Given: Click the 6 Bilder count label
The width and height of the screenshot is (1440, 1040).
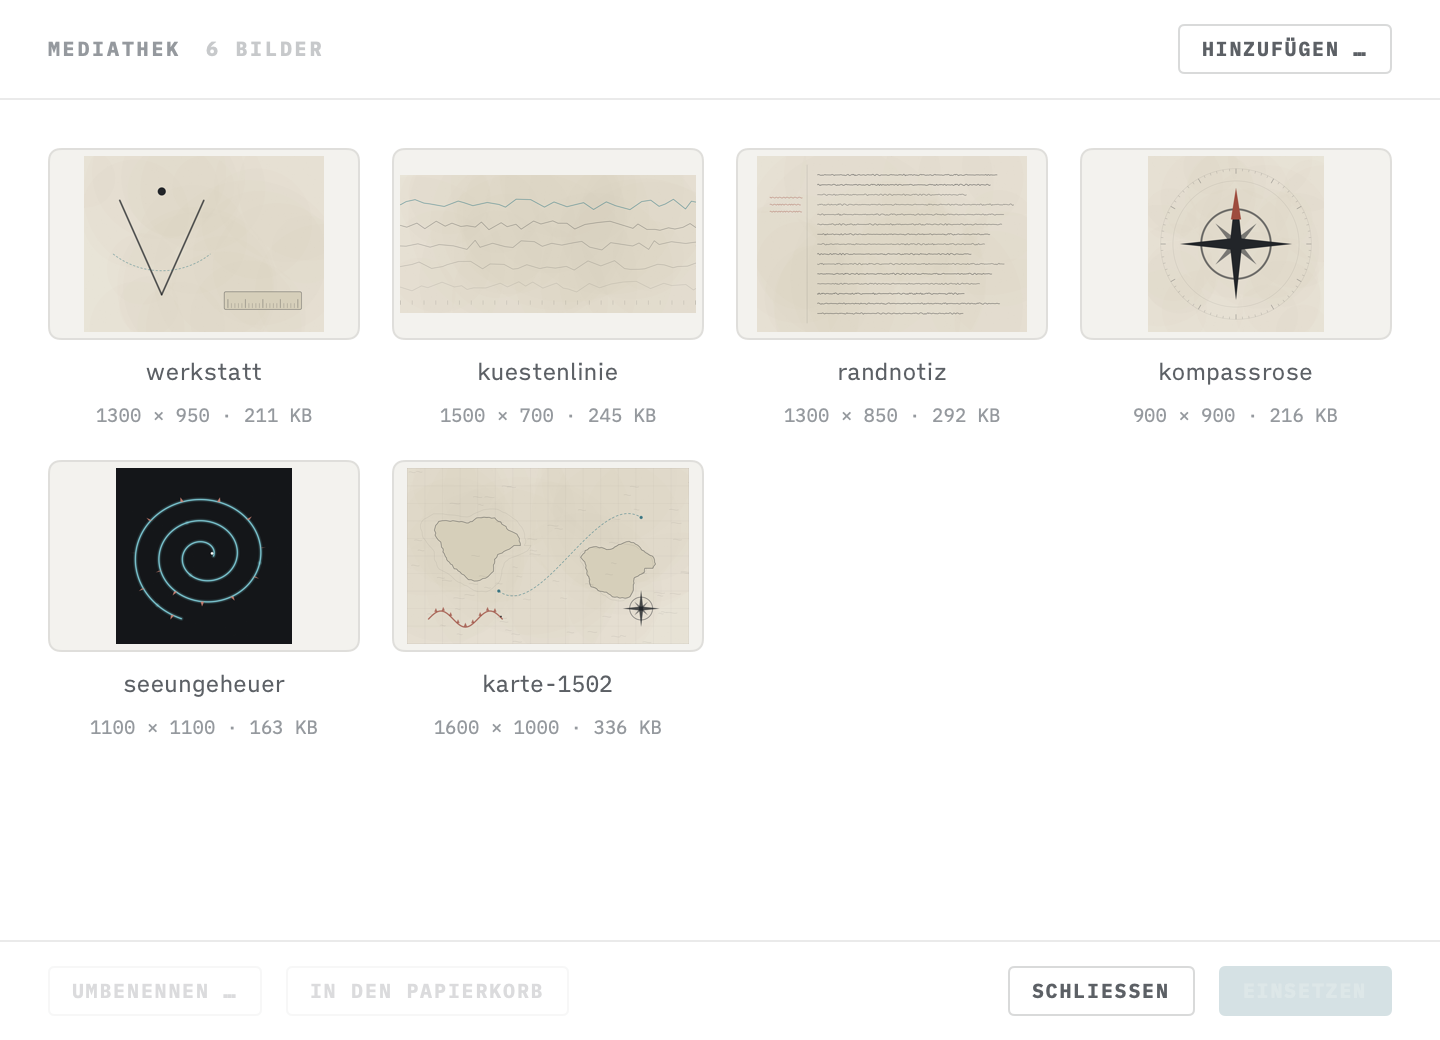Looking at the screenshot, I should (265, 49).
